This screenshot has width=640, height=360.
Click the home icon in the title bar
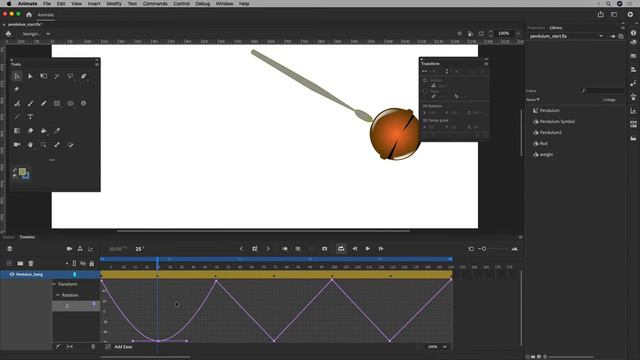point(29,15)
